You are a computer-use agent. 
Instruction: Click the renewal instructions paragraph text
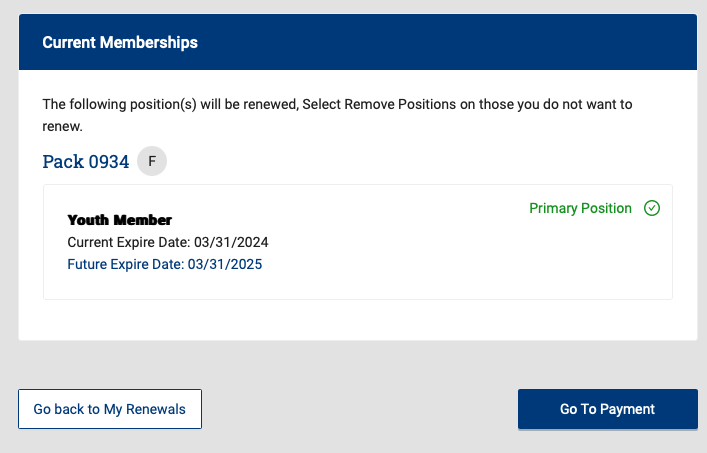tap(337, 115)
